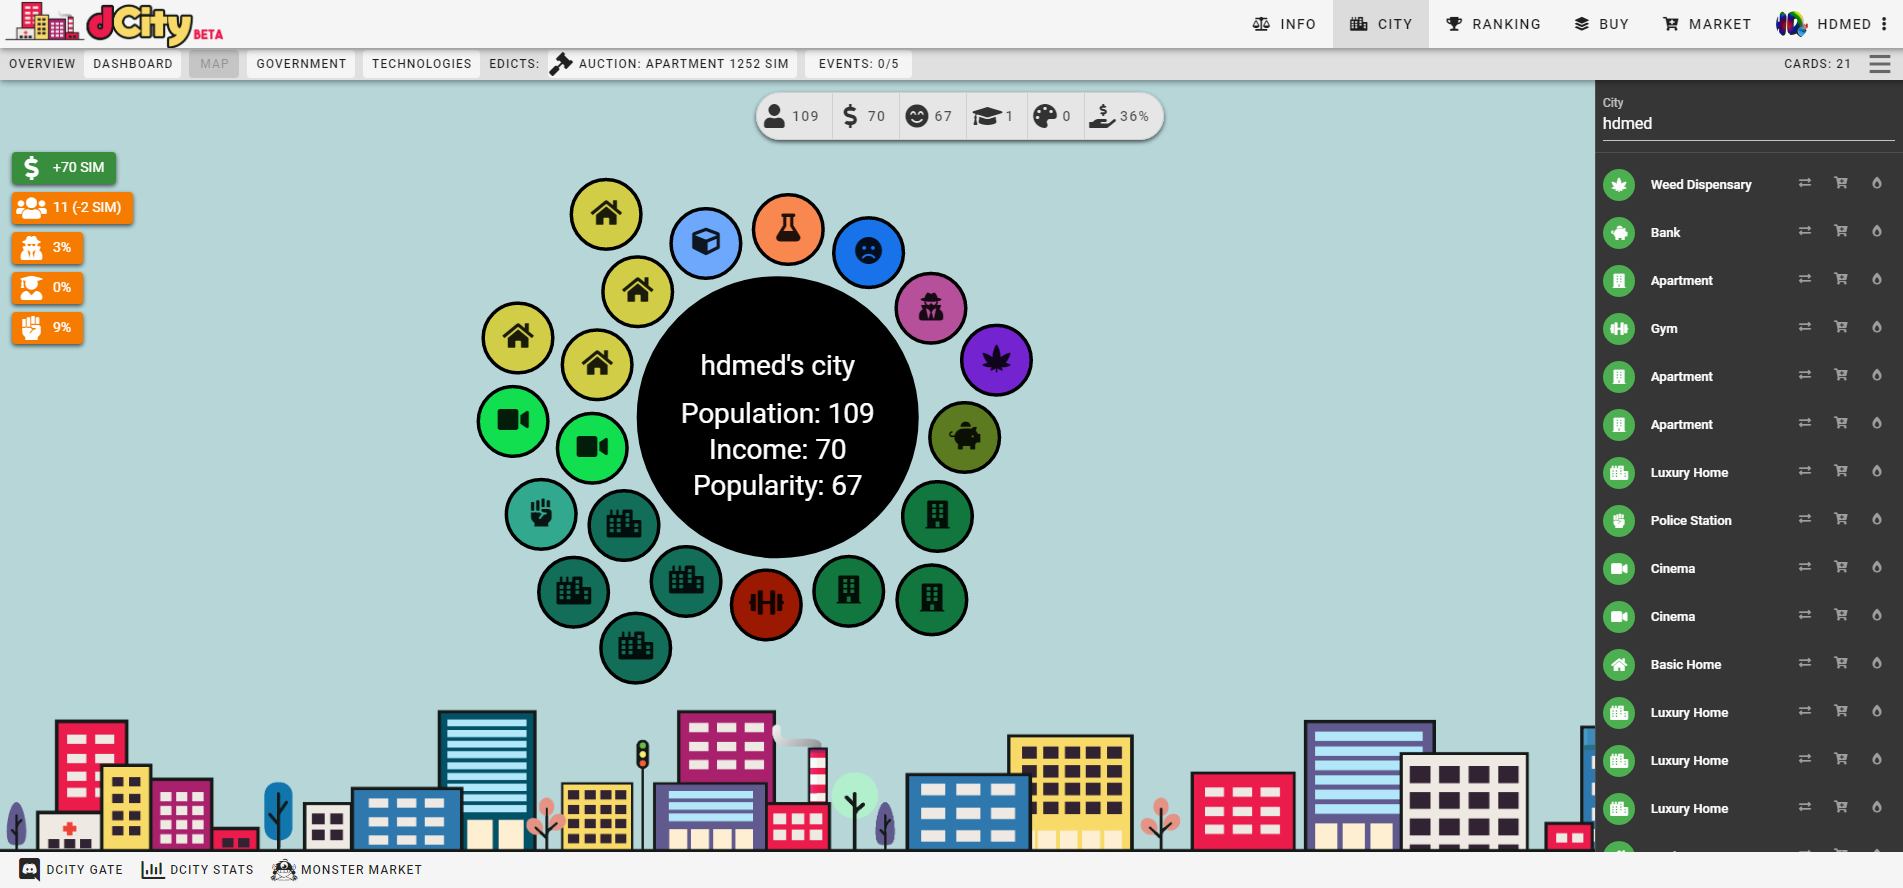Select the blue cube circle on map
Viewport: 1903px width, 888px height.
tap(706, 243)
